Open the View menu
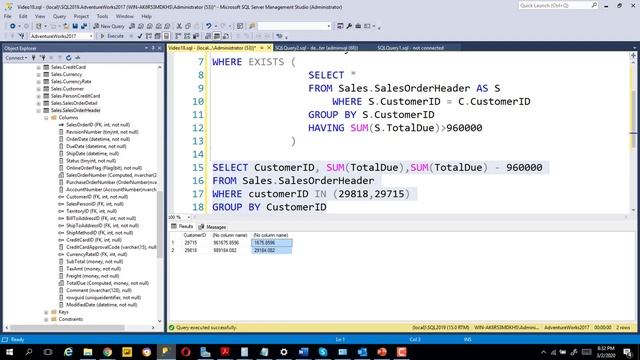This screenshot has width=640, height=360. point(40,16)
